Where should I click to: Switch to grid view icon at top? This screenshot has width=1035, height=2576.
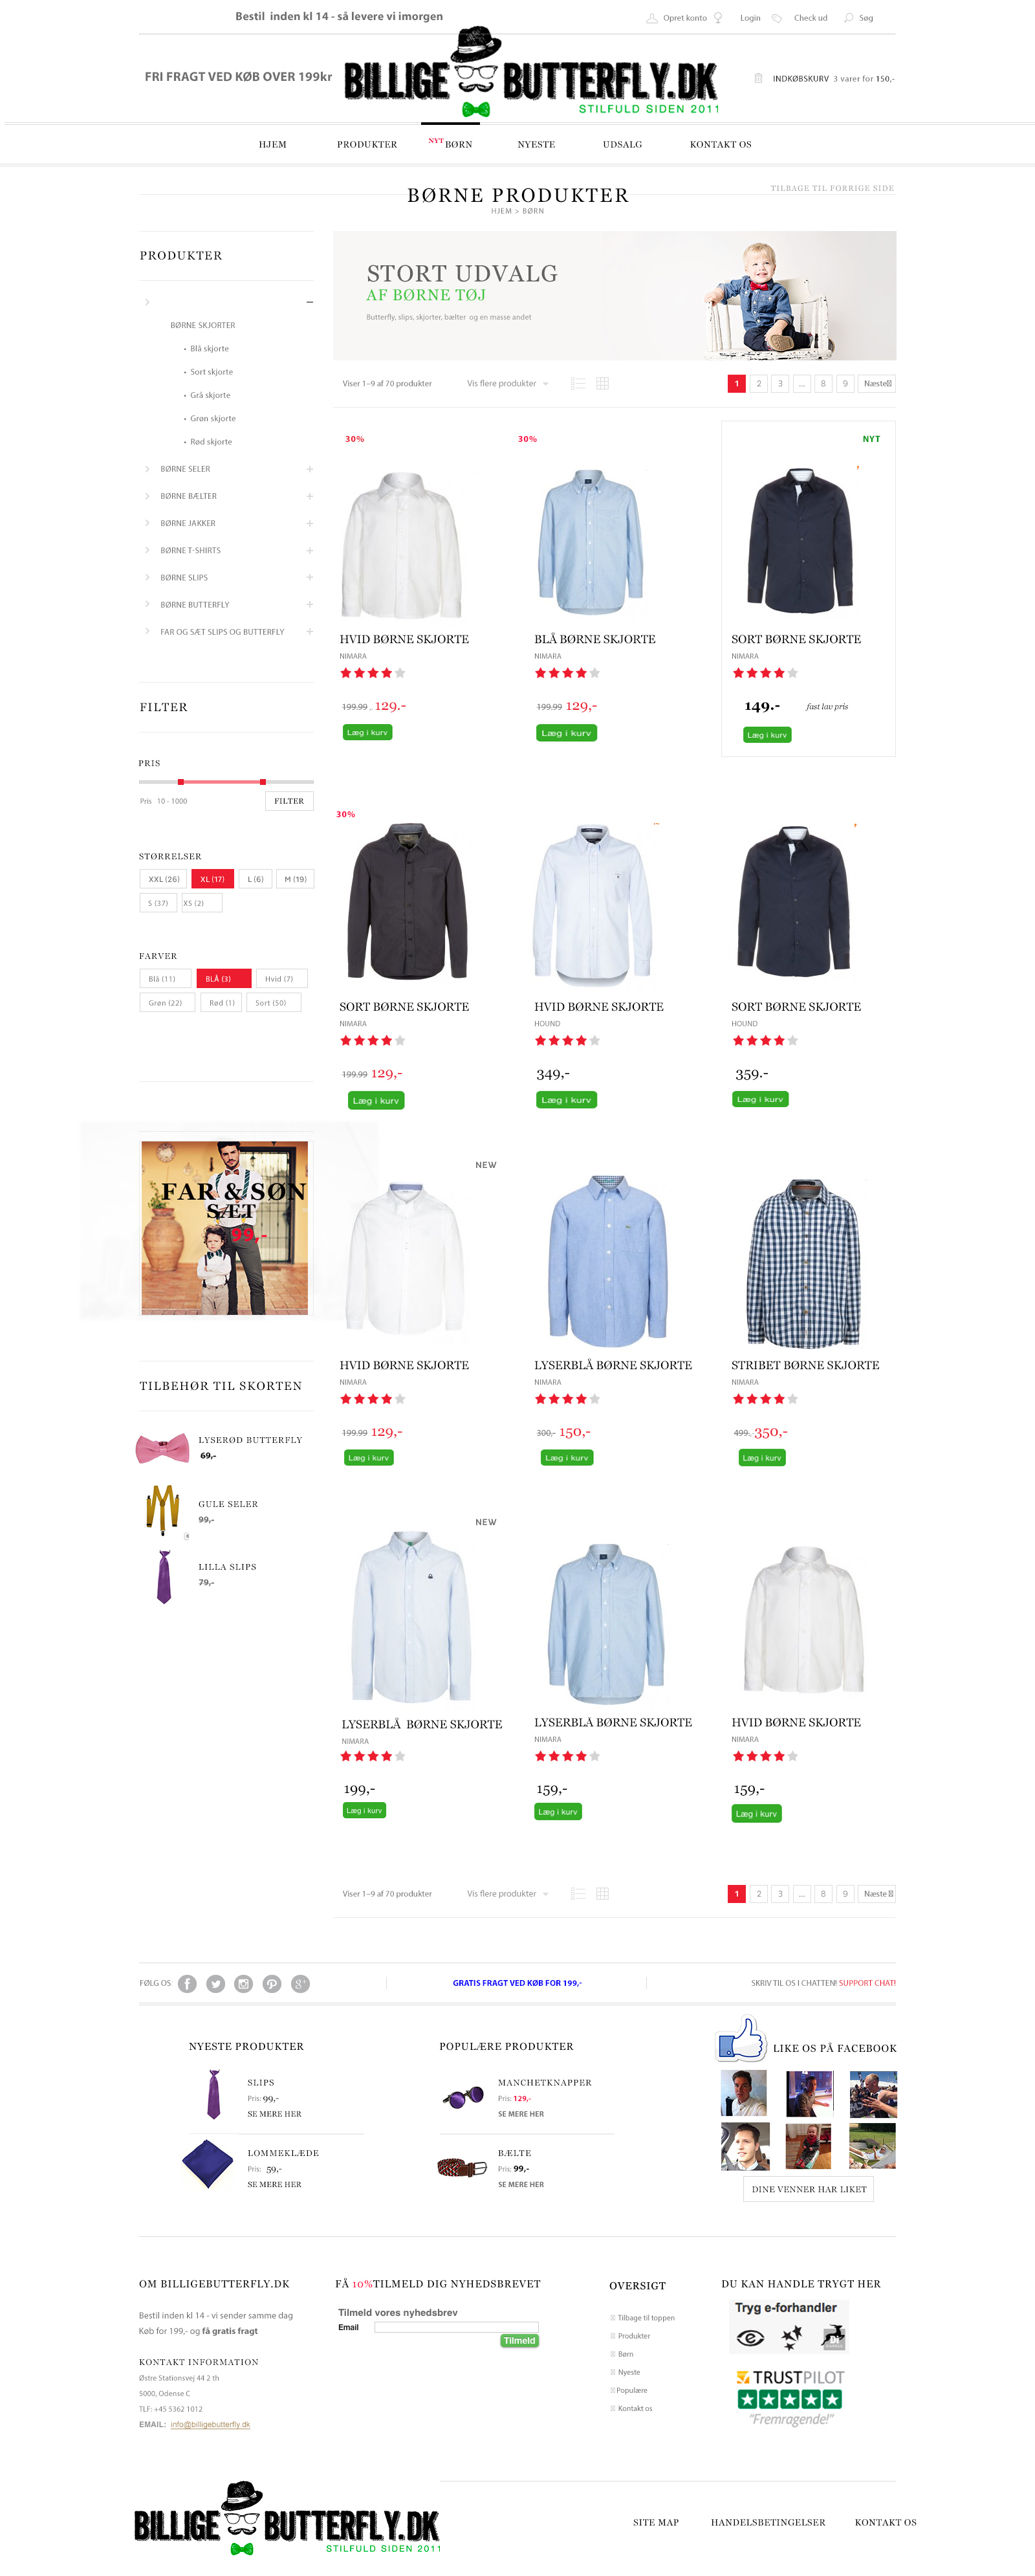(x=602, y=383)
